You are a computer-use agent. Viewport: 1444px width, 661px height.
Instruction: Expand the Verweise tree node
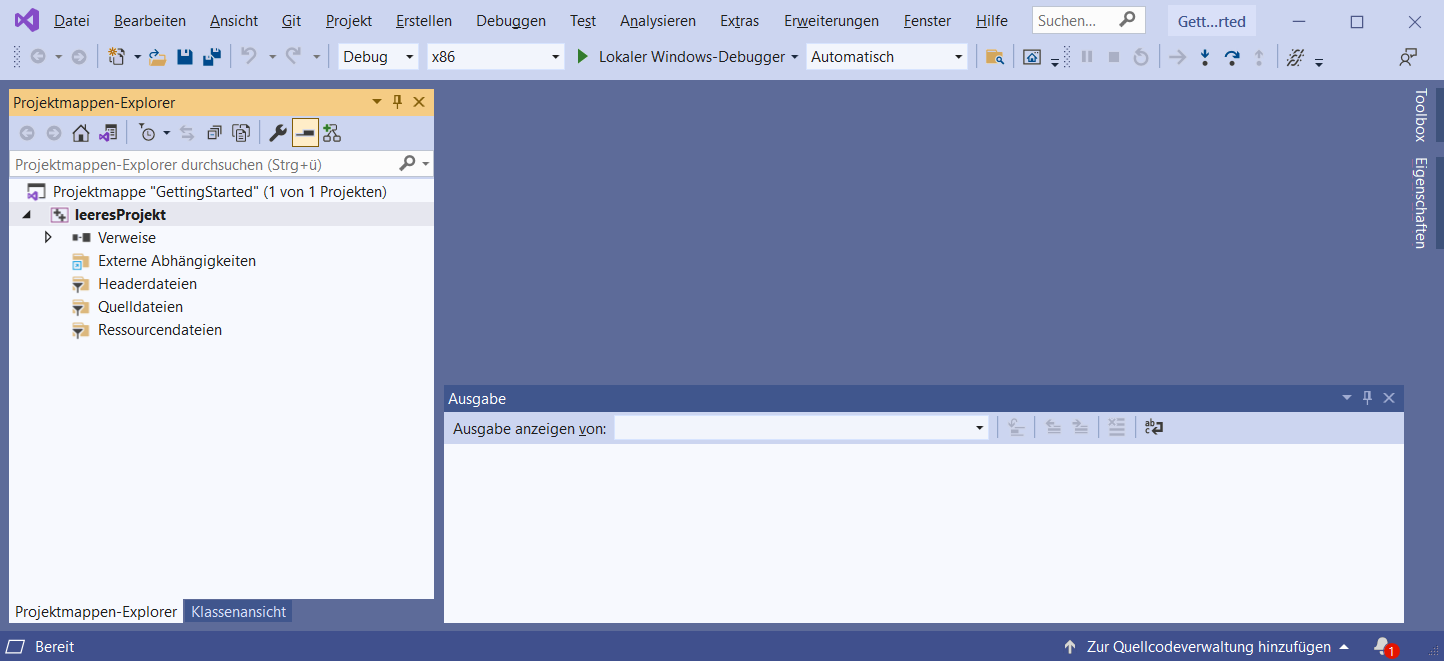pyautogui.click(x=48, y=237)
